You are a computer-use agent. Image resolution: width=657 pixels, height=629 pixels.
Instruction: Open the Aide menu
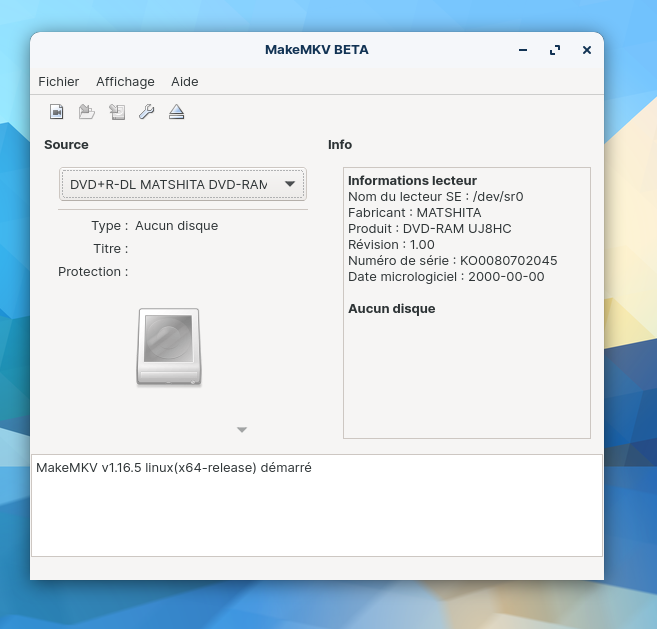click(x=184, y=81)
